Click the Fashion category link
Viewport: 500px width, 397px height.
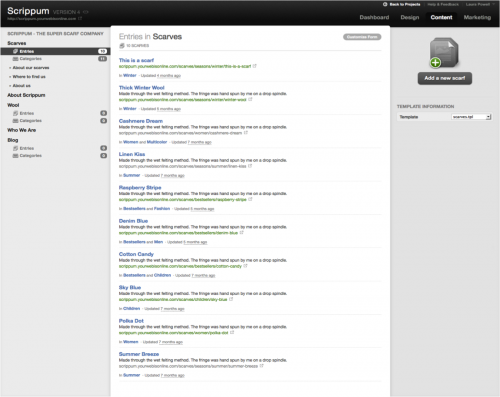click(x=162, y=209)
